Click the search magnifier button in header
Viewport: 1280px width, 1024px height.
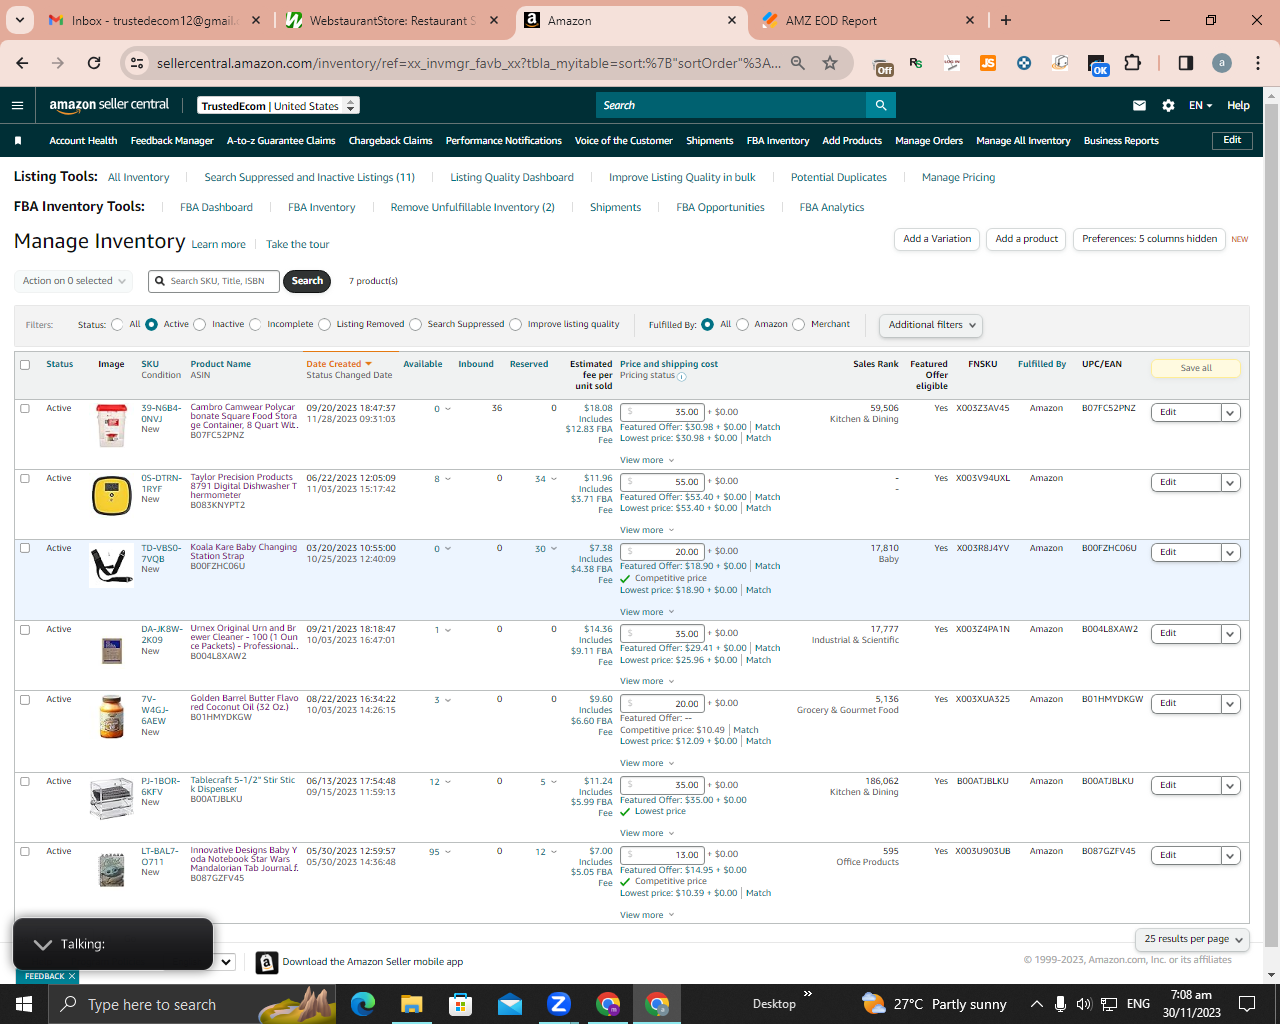tap(881, 105)
